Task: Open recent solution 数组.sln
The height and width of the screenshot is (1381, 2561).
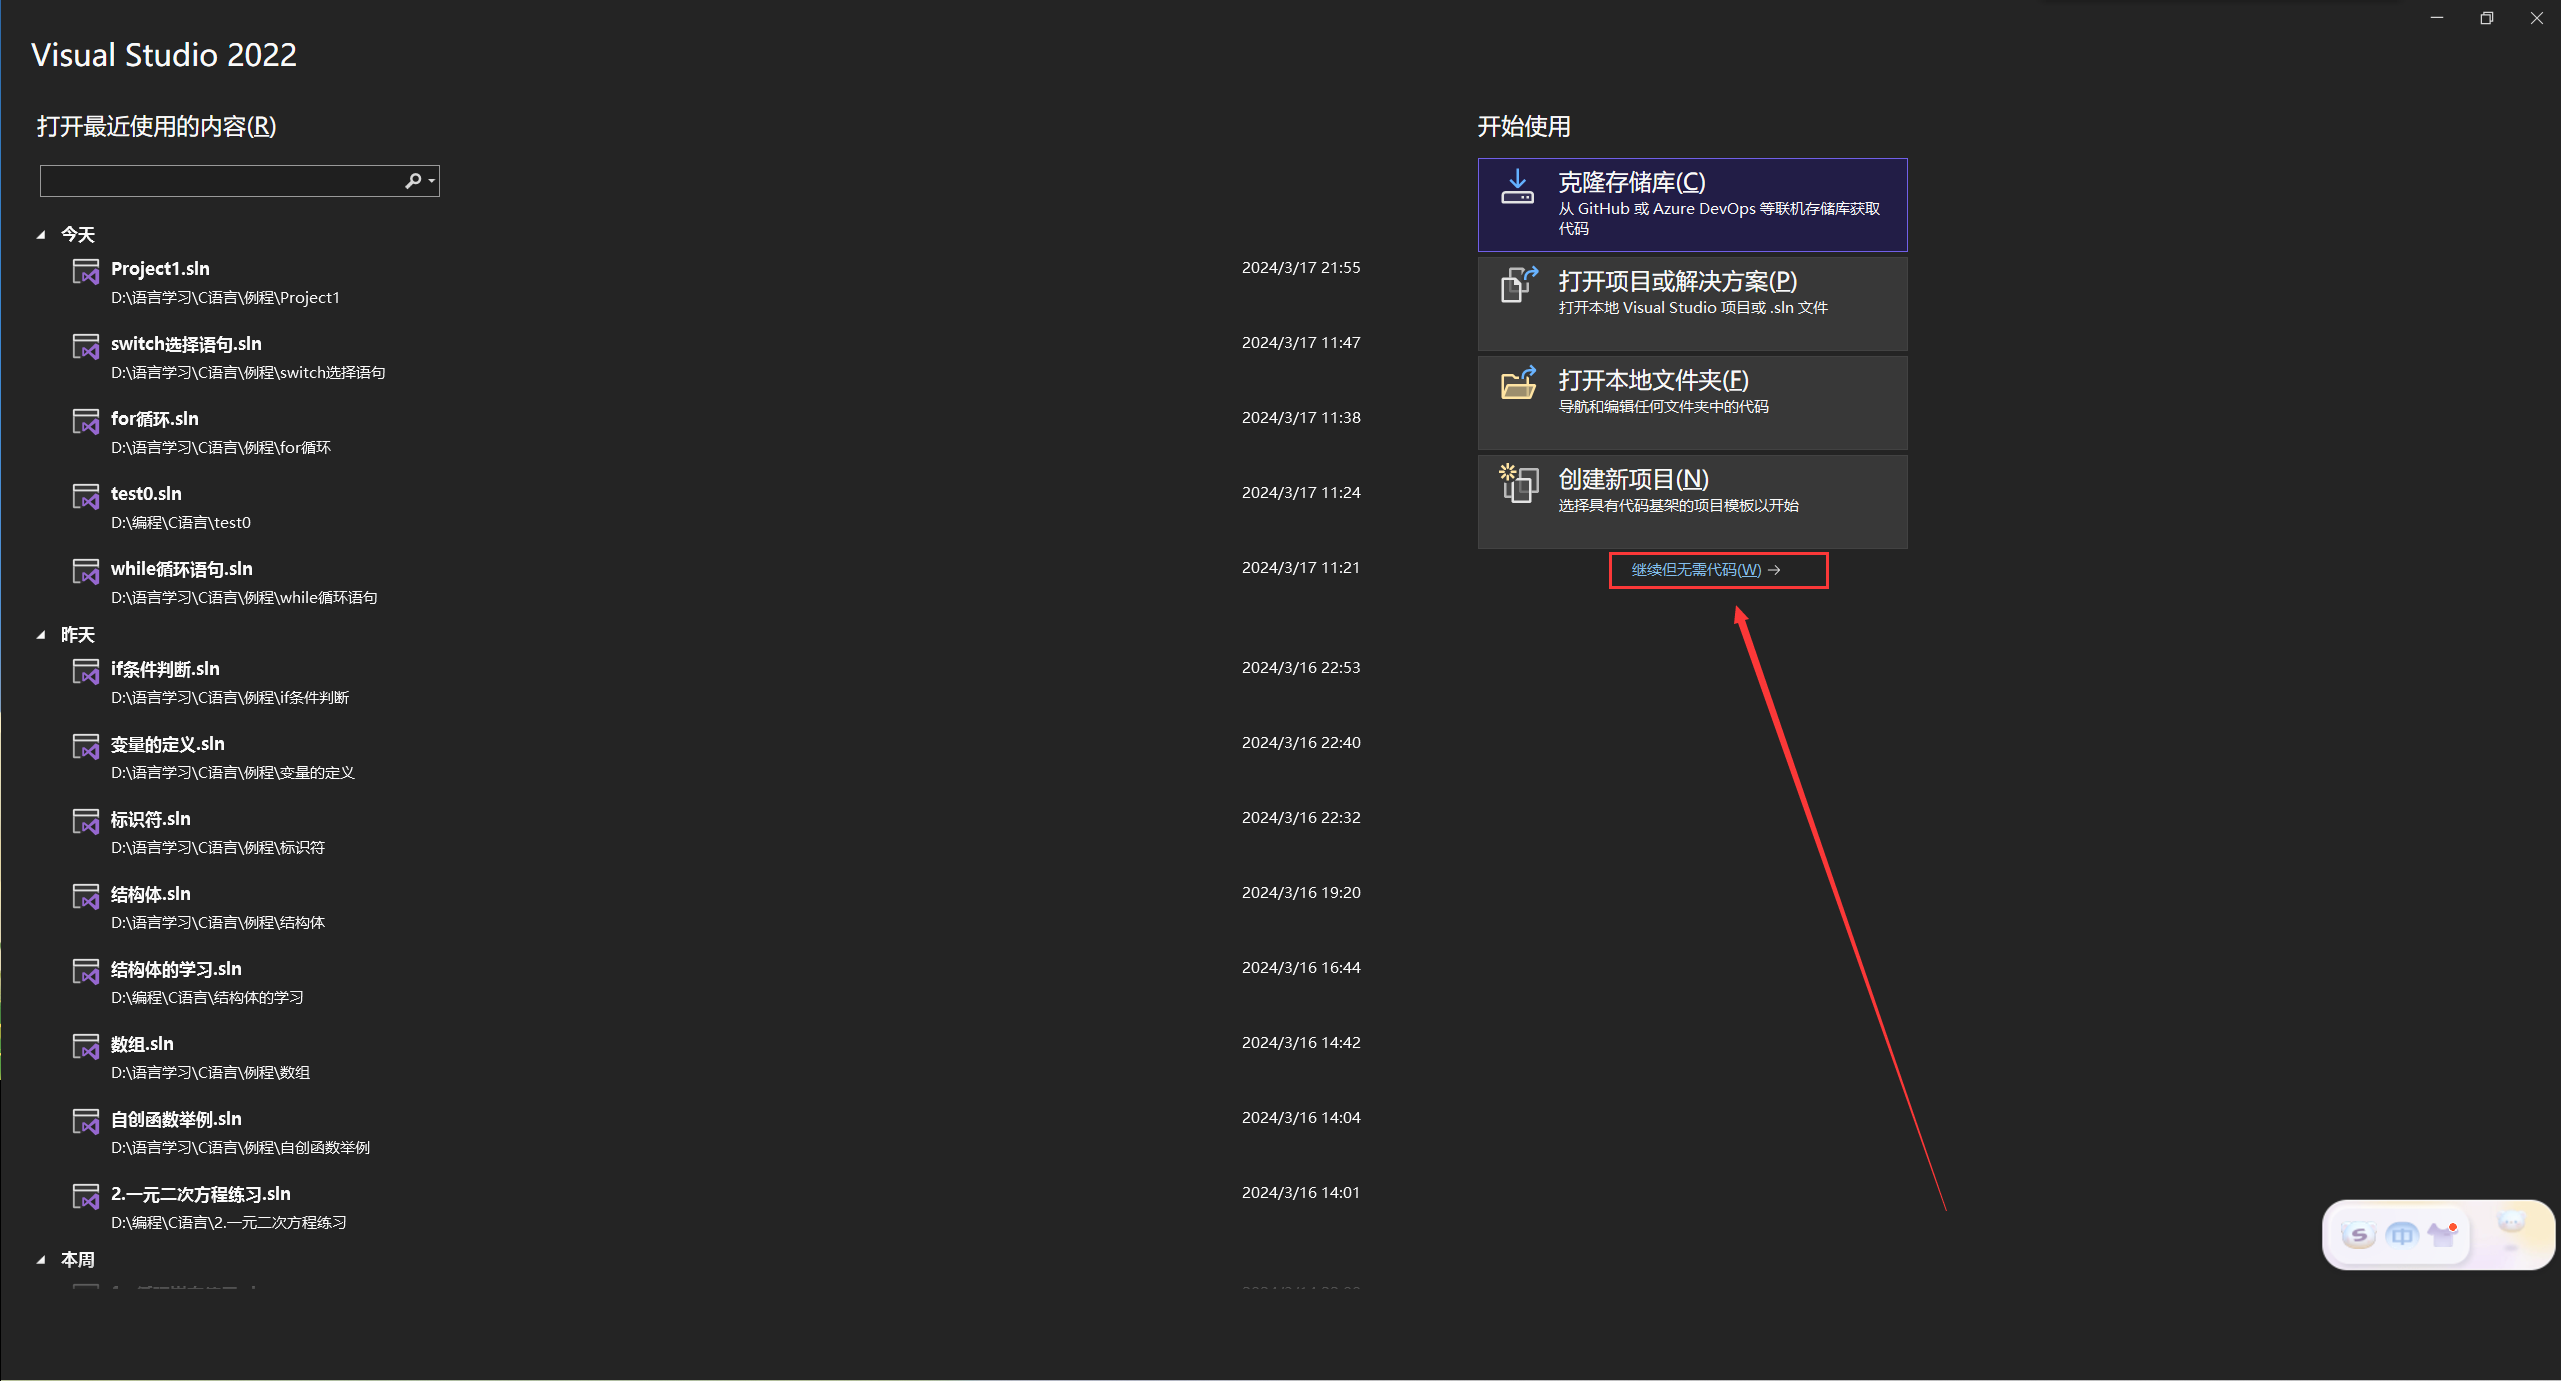Action: [x=716, y=1057]
